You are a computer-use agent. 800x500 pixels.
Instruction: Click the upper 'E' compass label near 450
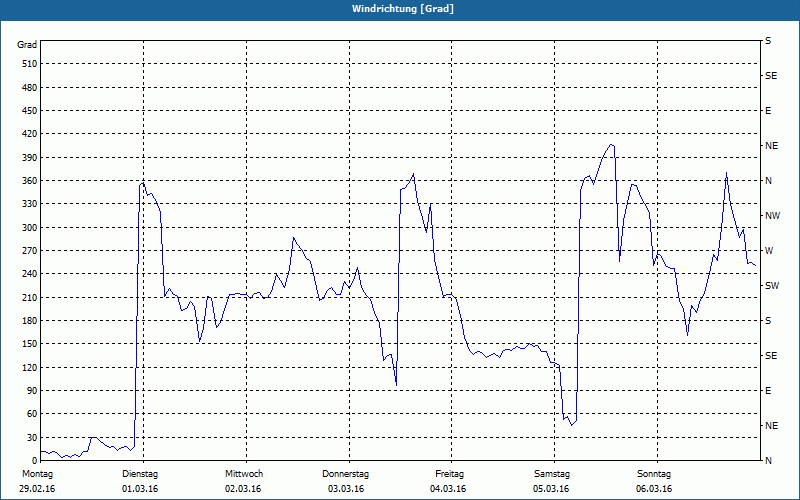pyautogui.click(x=768, y=111)
